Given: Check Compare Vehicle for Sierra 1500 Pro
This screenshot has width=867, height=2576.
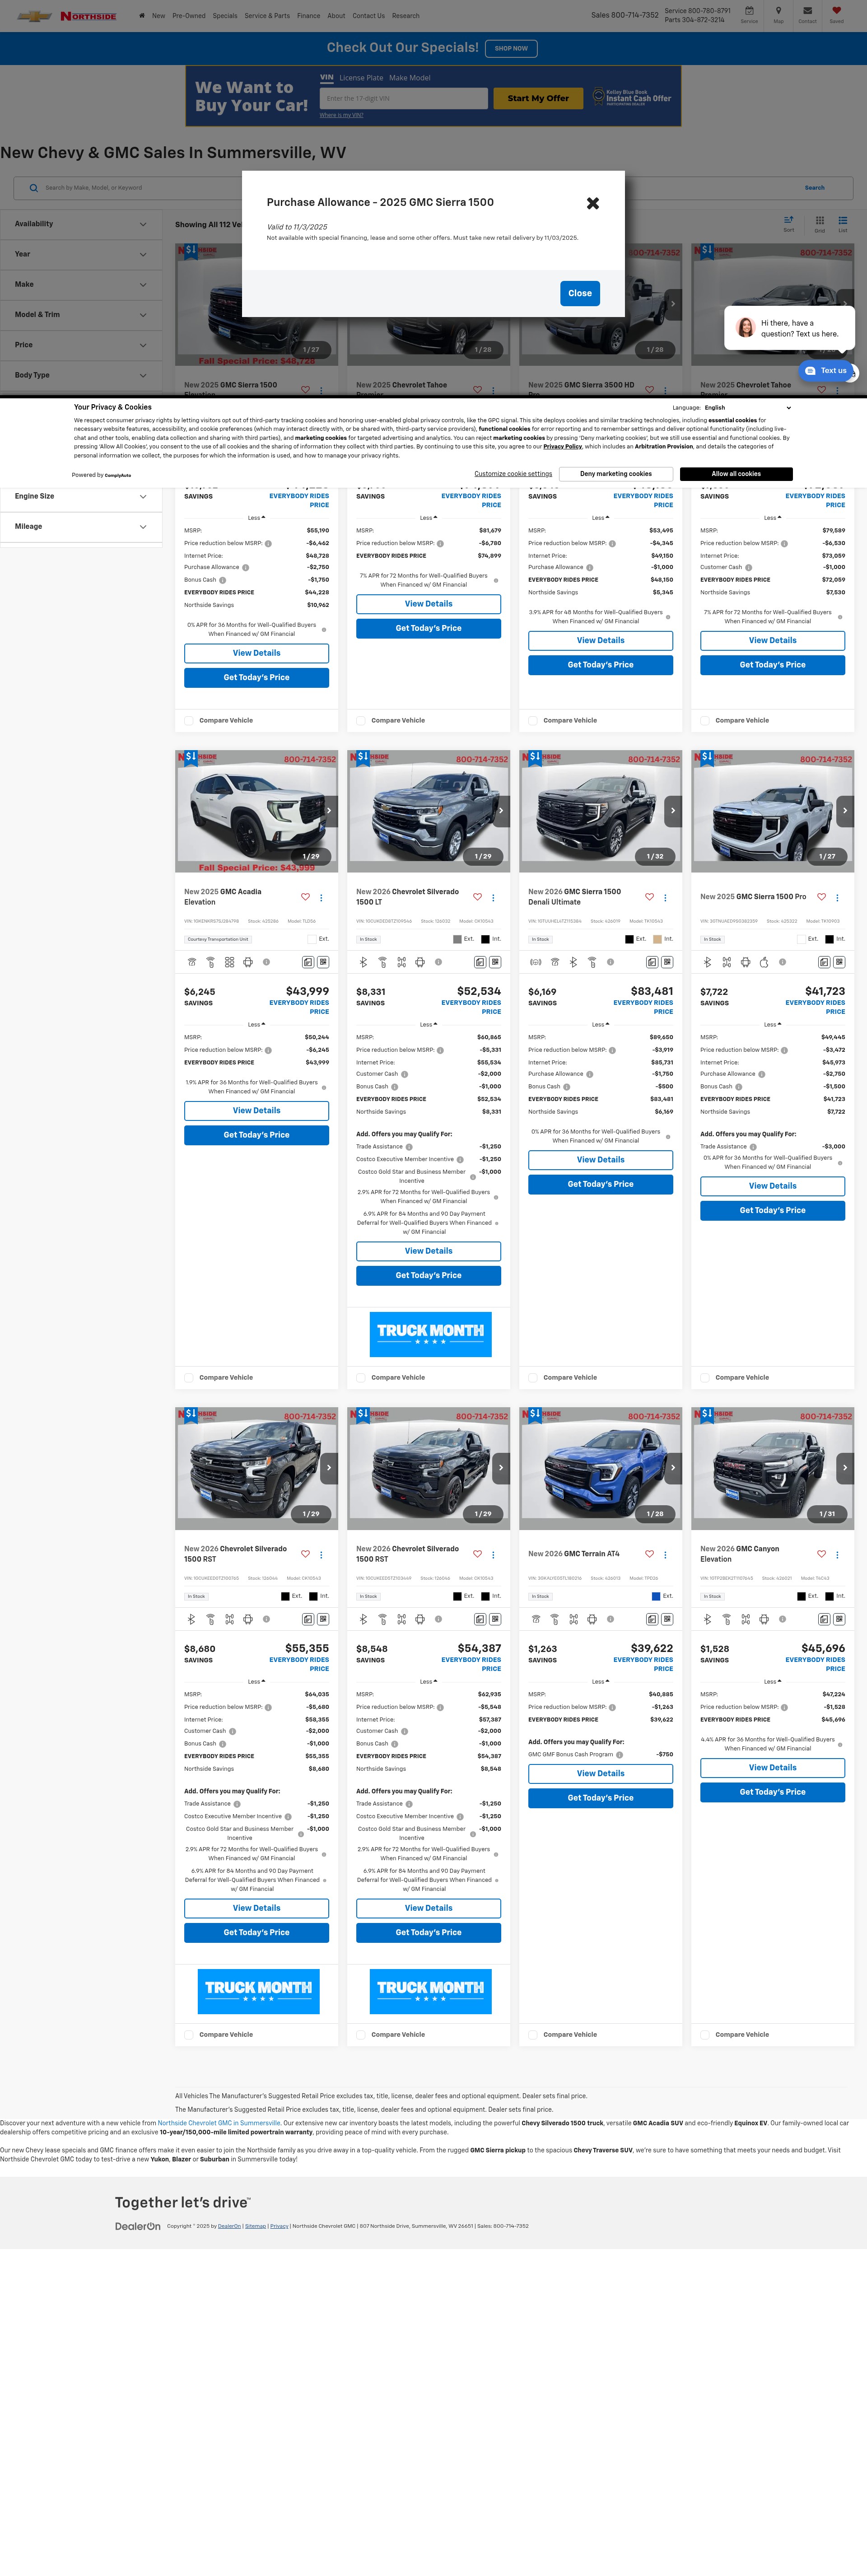Looking at the screenshot, I should pos(705,1378).
